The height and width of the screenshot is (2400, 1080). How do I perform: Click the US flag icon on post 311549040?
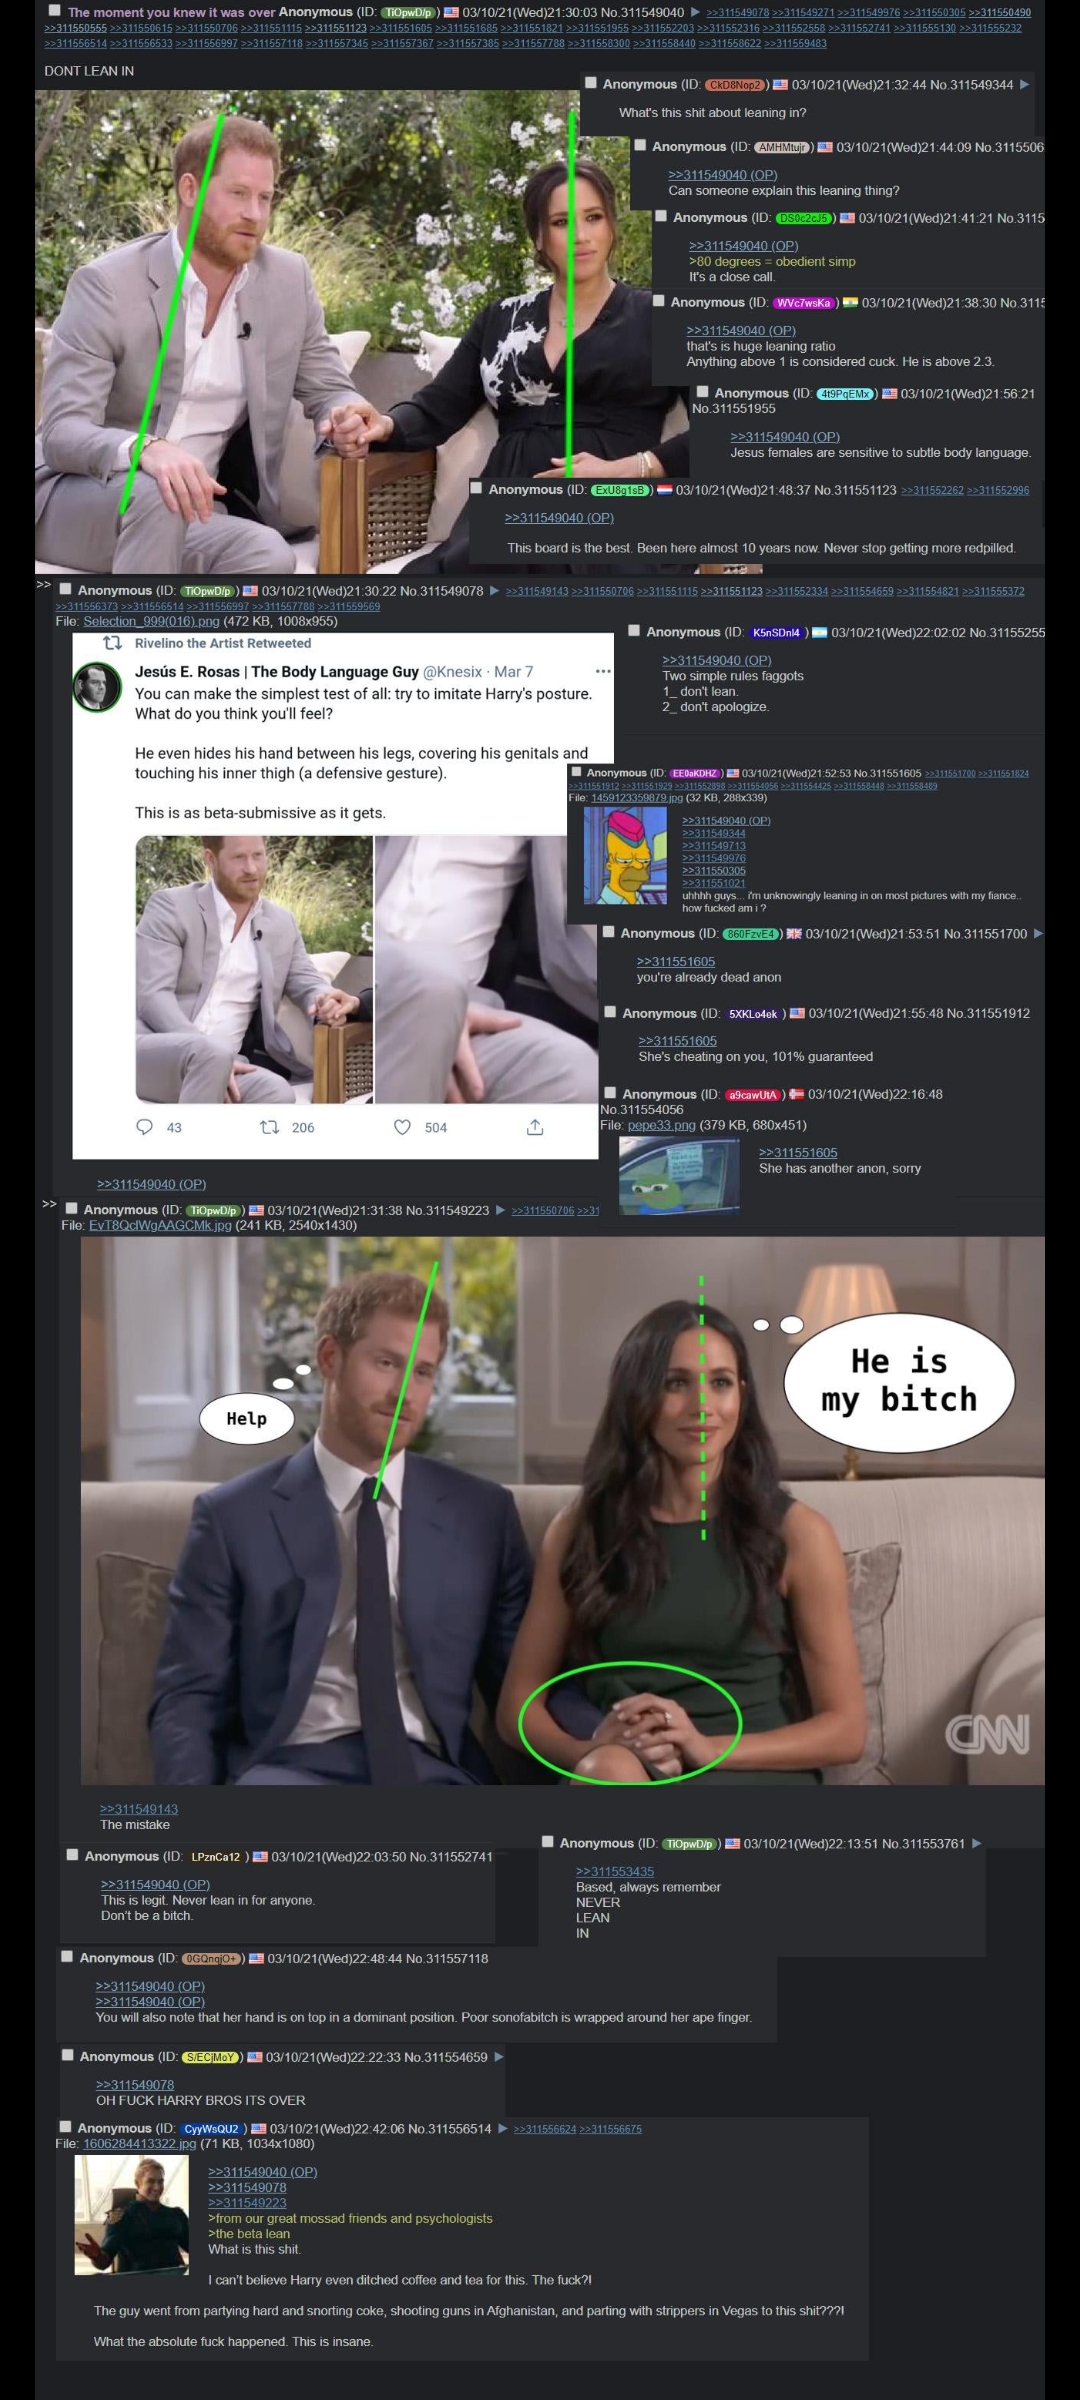click(451, 12)
